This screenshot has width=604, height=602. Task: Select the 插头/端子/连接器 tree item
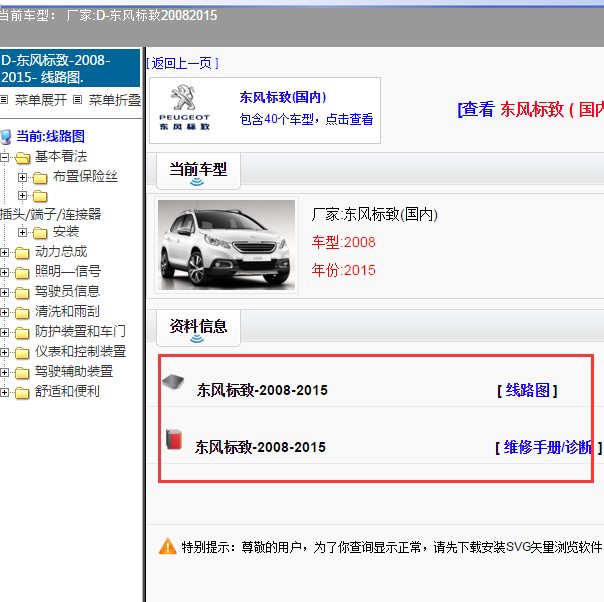pos(50,214)
